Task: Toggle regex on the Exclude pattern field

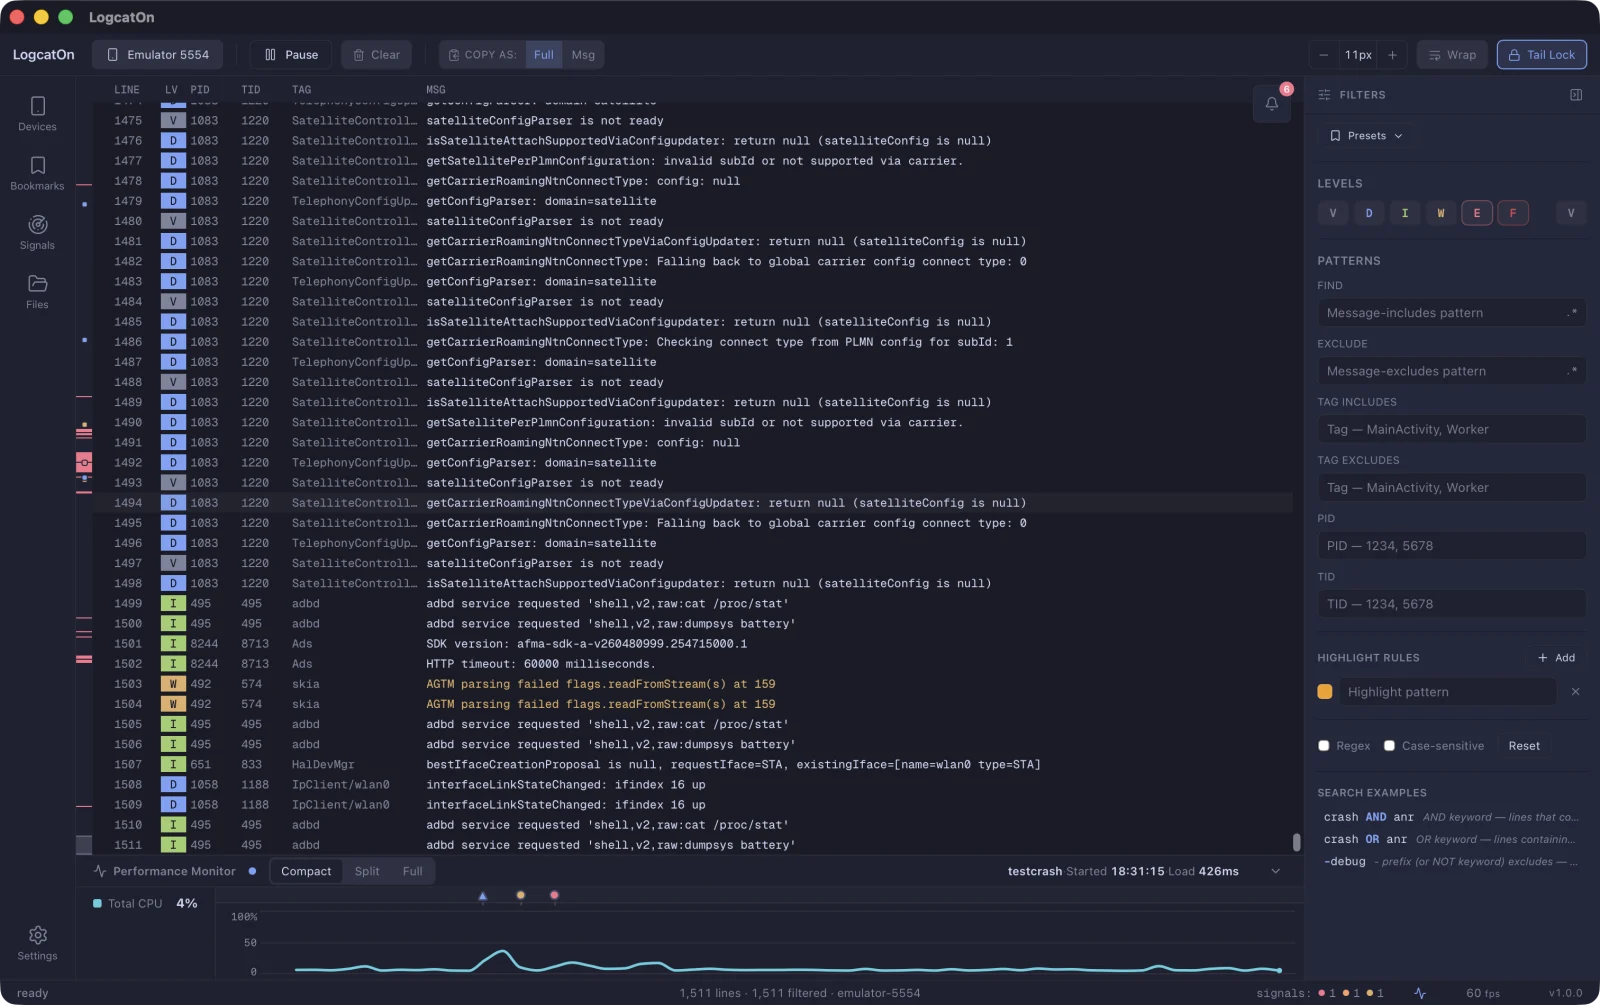Action: pos(1573,371)
